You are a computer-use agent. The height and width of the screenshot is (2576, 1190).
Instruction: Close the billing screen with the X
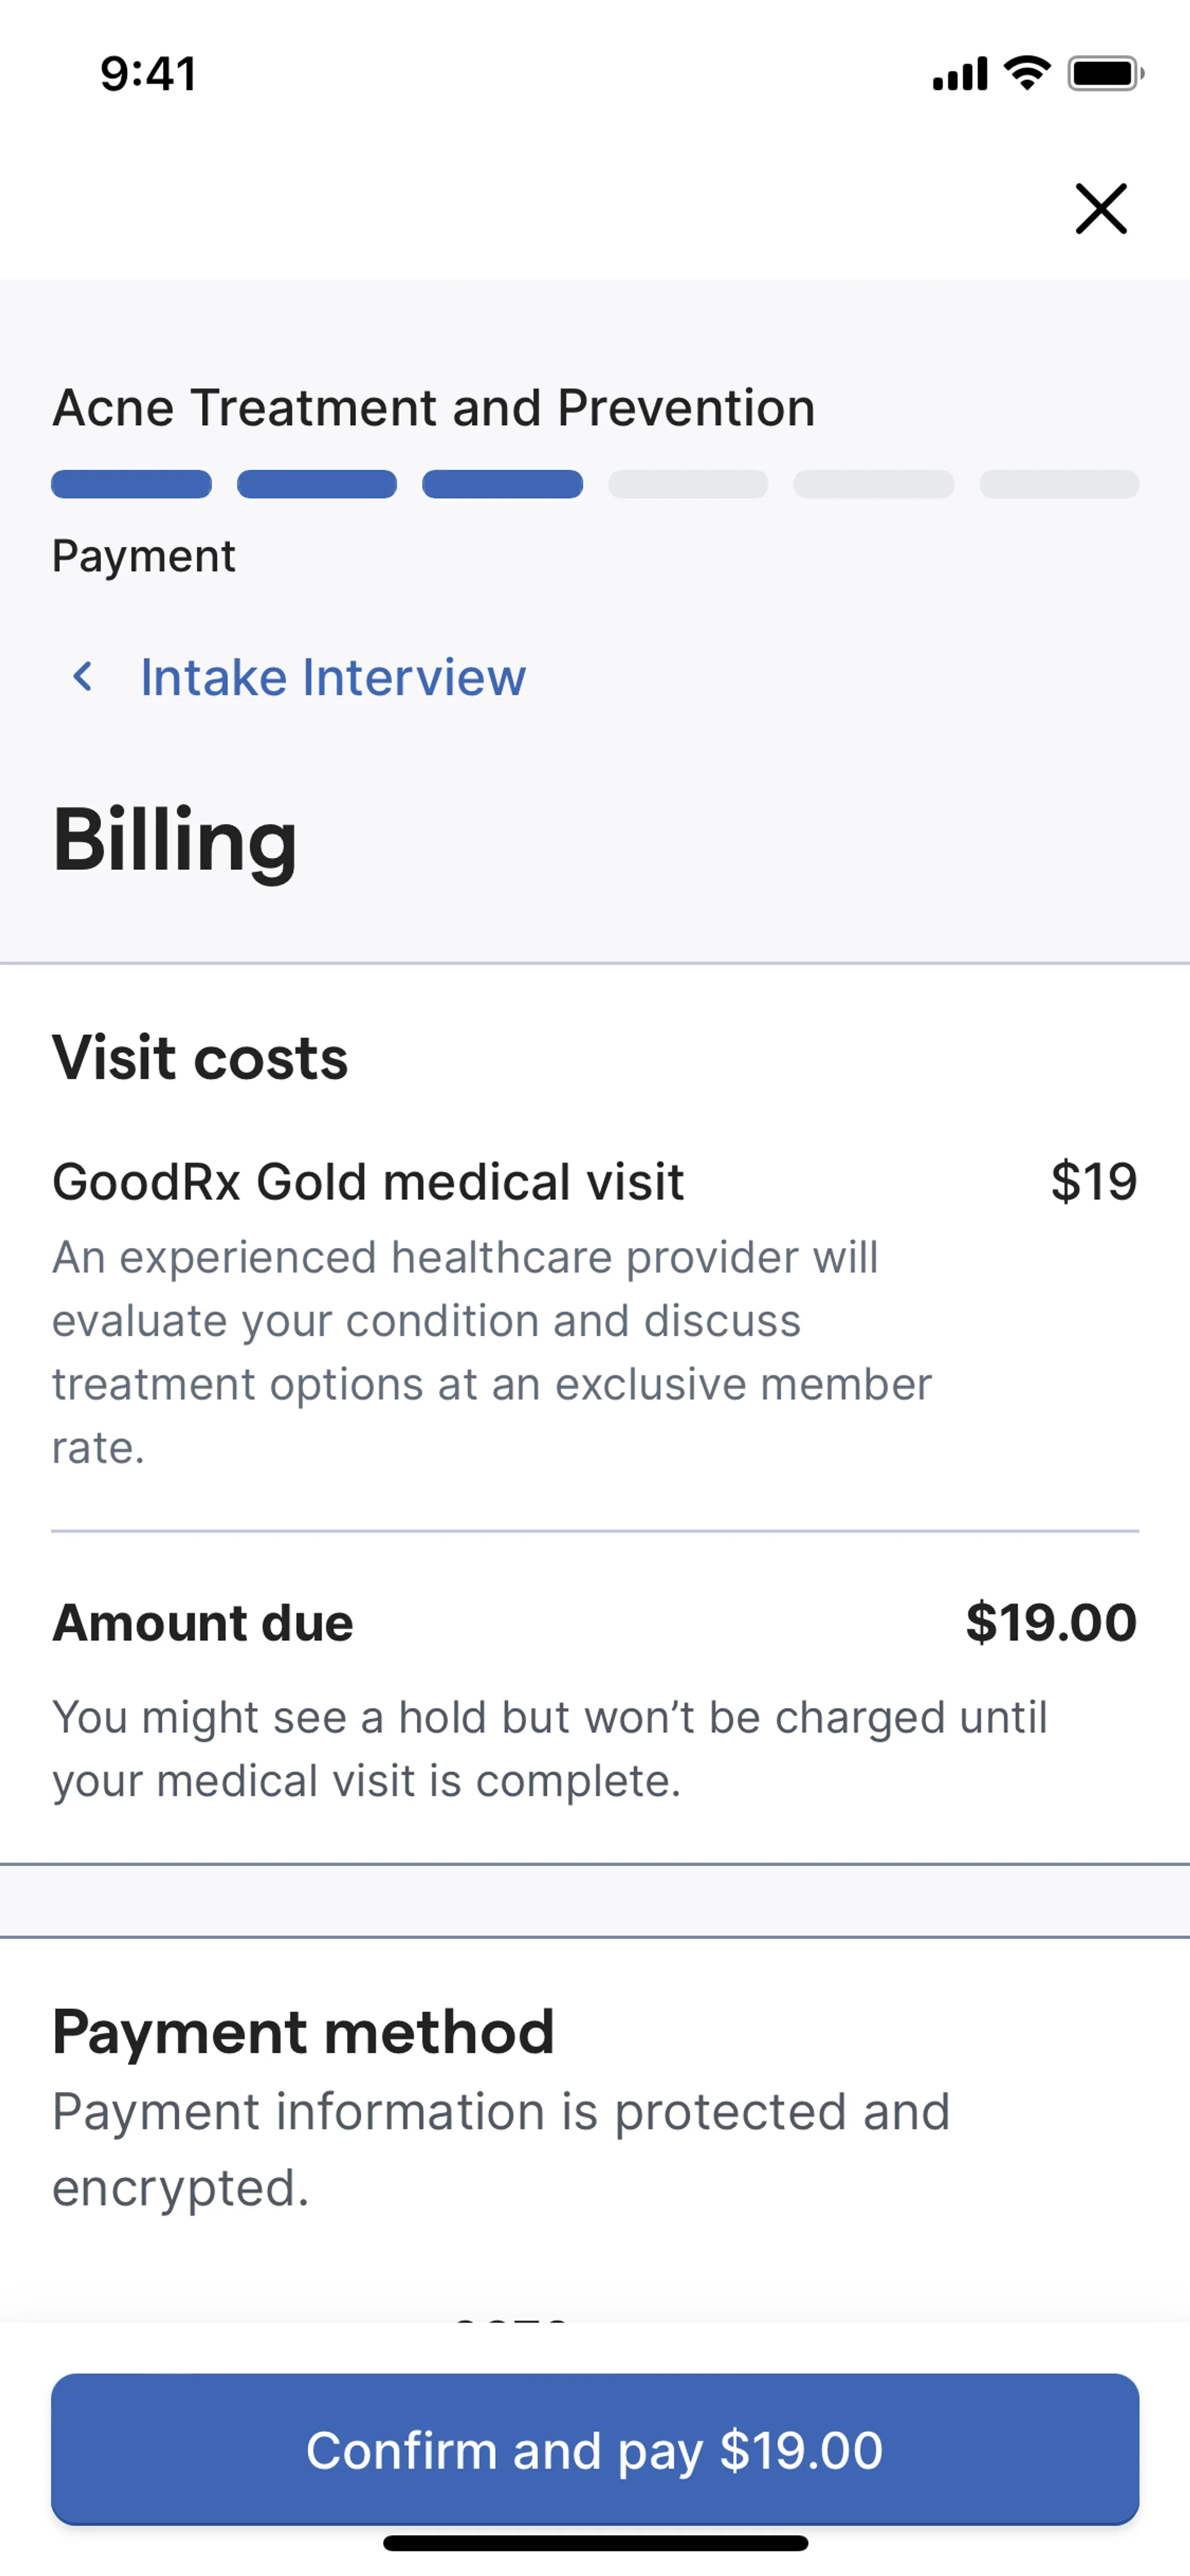coord(1100,208)
